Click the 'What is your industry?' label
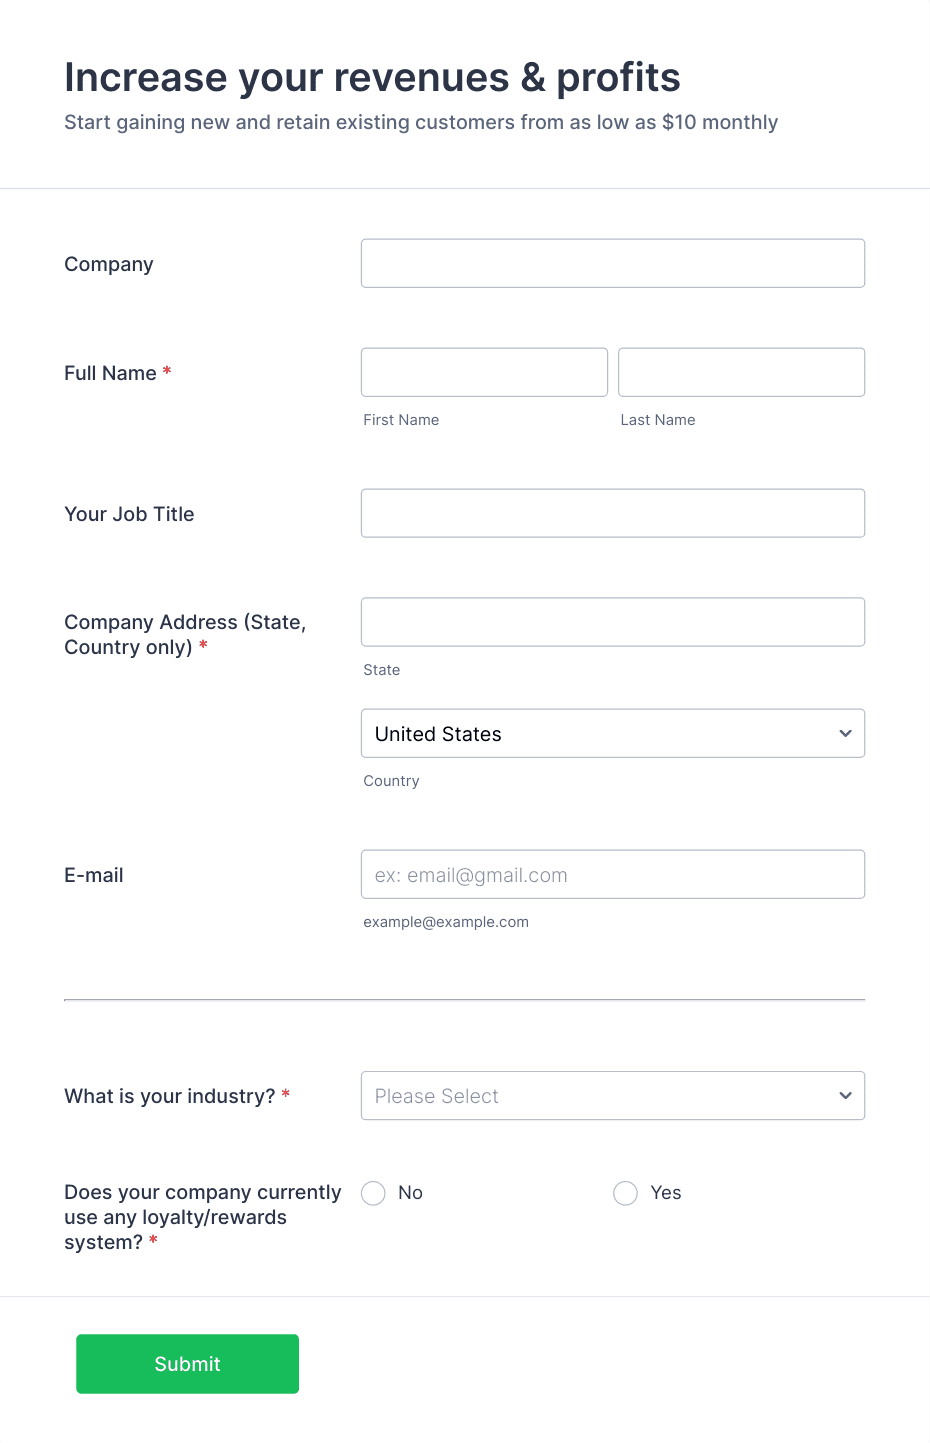 (x=170, y=1096)
